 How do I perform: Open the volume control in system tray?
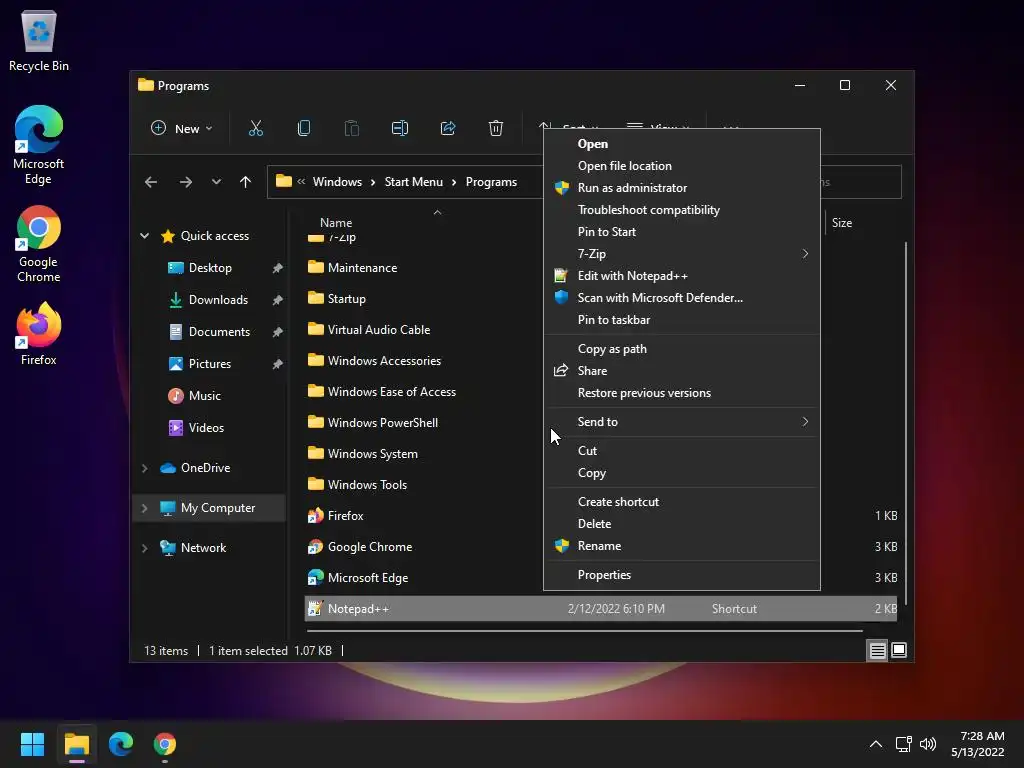click(927, 744)
